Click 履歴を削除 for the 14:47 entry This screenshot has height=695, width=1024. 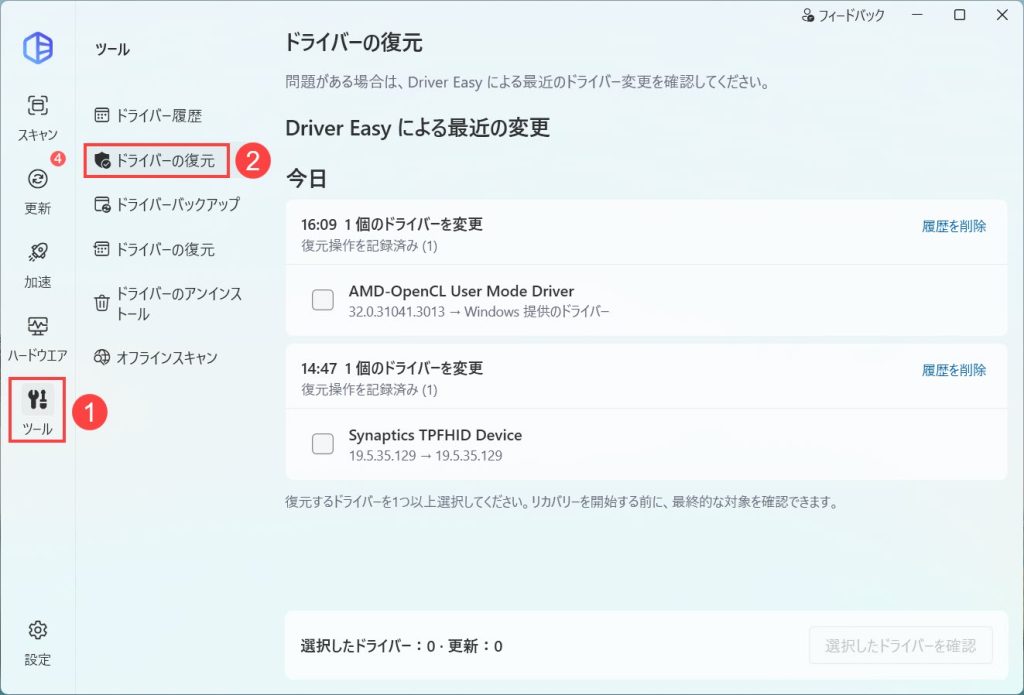tap(953, 370)
